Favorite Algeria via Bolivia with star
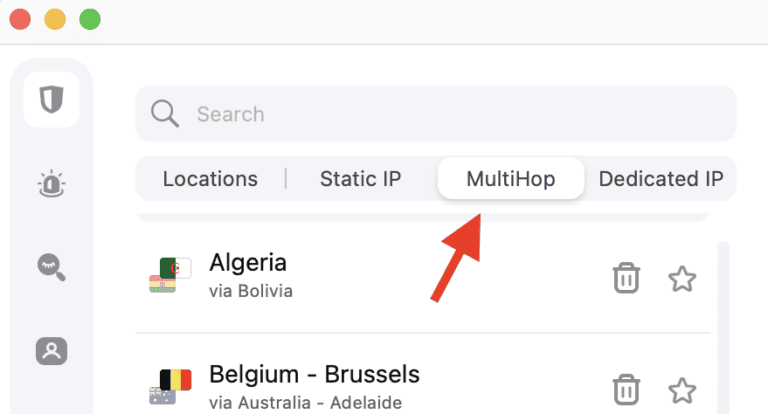This screenshot has width=768, height=414. coord(682,278)
